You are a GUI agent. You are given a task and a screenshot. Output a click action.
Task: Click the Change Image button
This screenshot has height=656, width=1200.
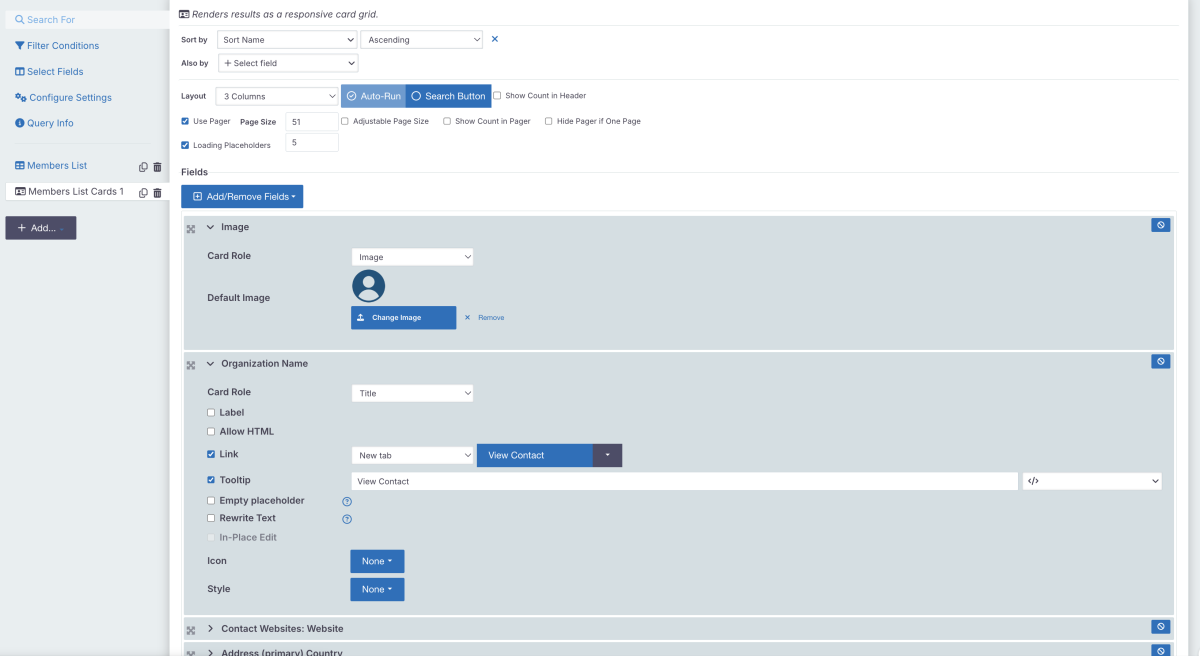point(403,318)
